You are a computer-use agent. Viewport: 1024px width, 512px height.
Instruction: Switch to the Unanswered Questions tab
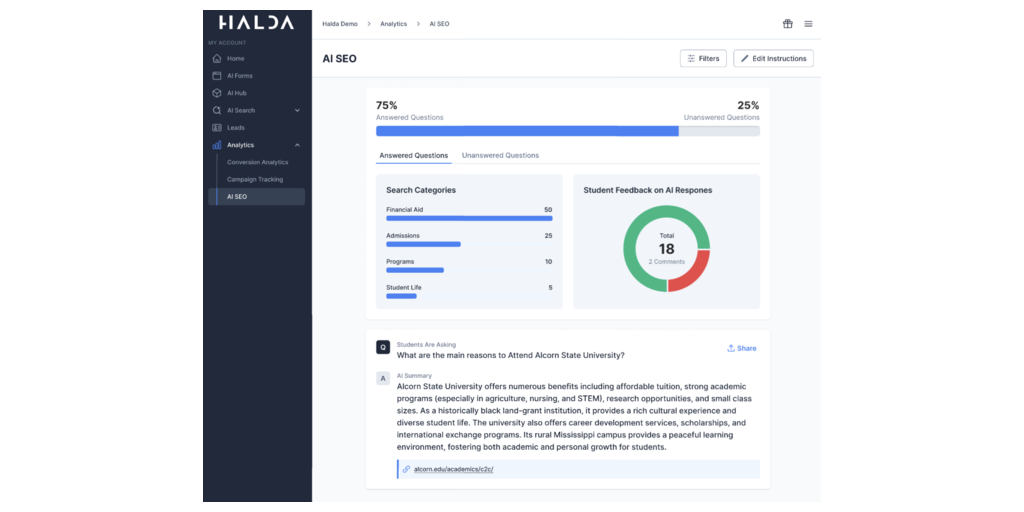click(500, 156)
